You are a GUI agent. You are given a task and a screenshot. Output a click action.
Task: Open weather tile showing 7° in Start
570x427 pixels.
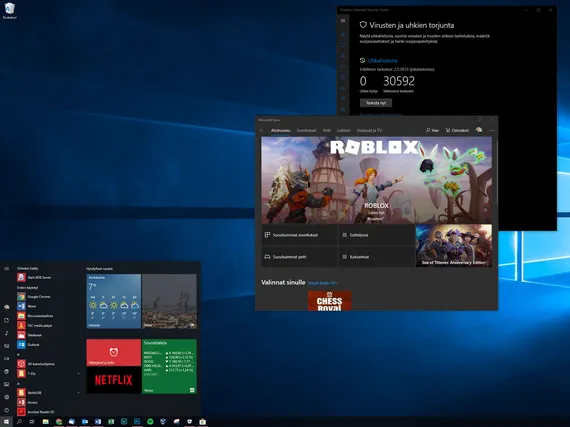point(114,301)
